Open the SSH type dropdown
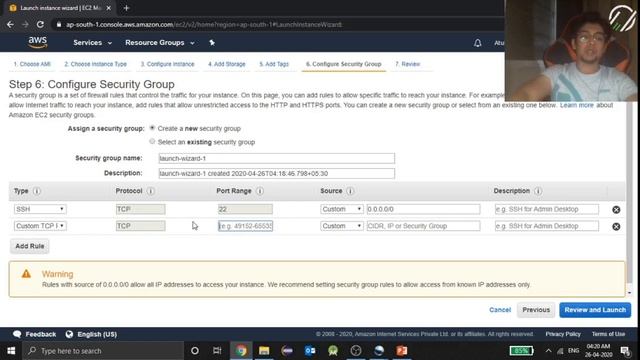 pyautogui.click(x=40, y=209)
